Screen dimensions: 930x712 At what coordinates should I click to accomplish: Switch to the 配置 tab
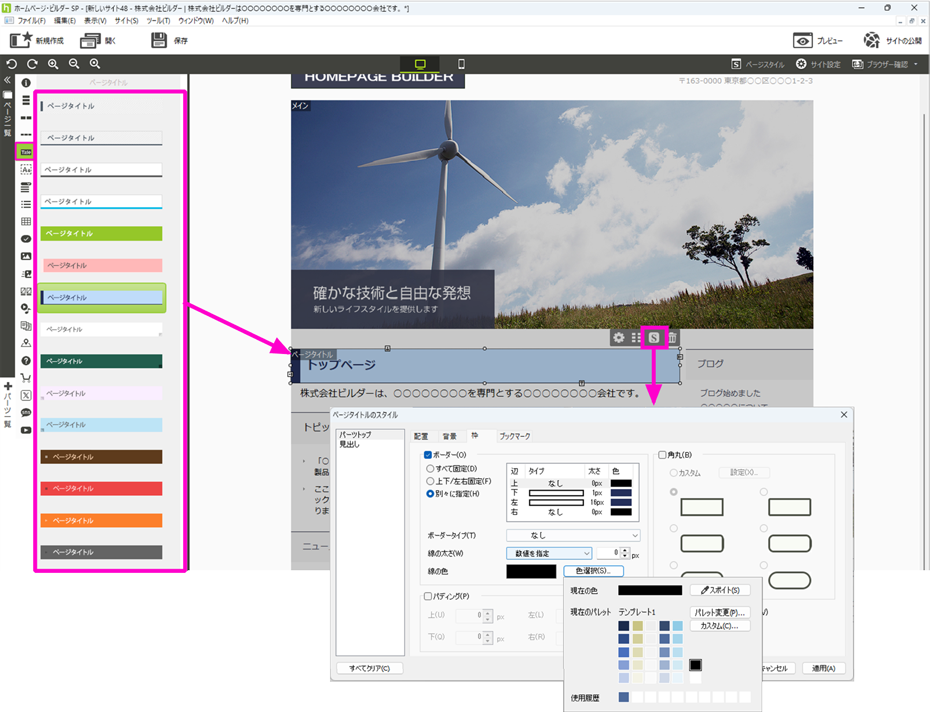(421, 436)
